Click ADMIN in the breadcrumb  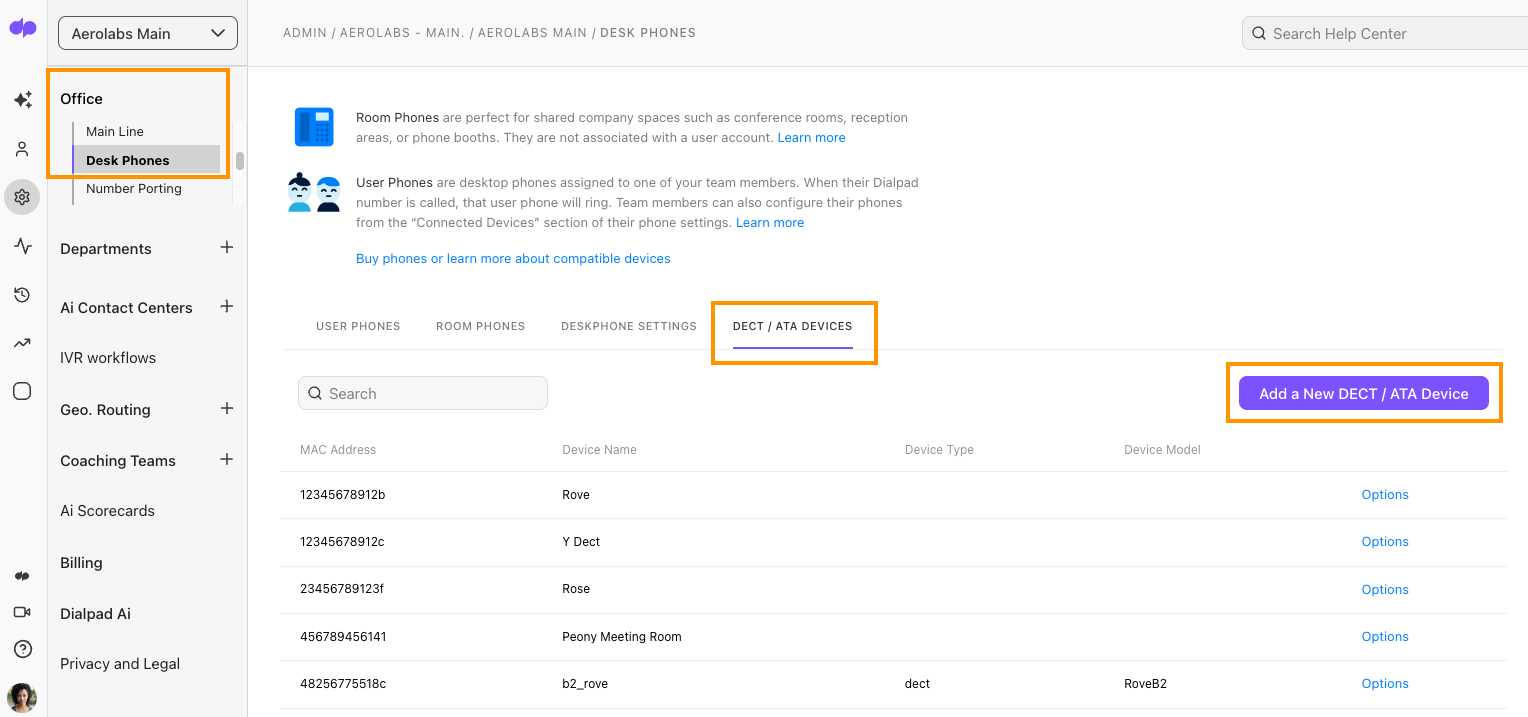(305, 33)
